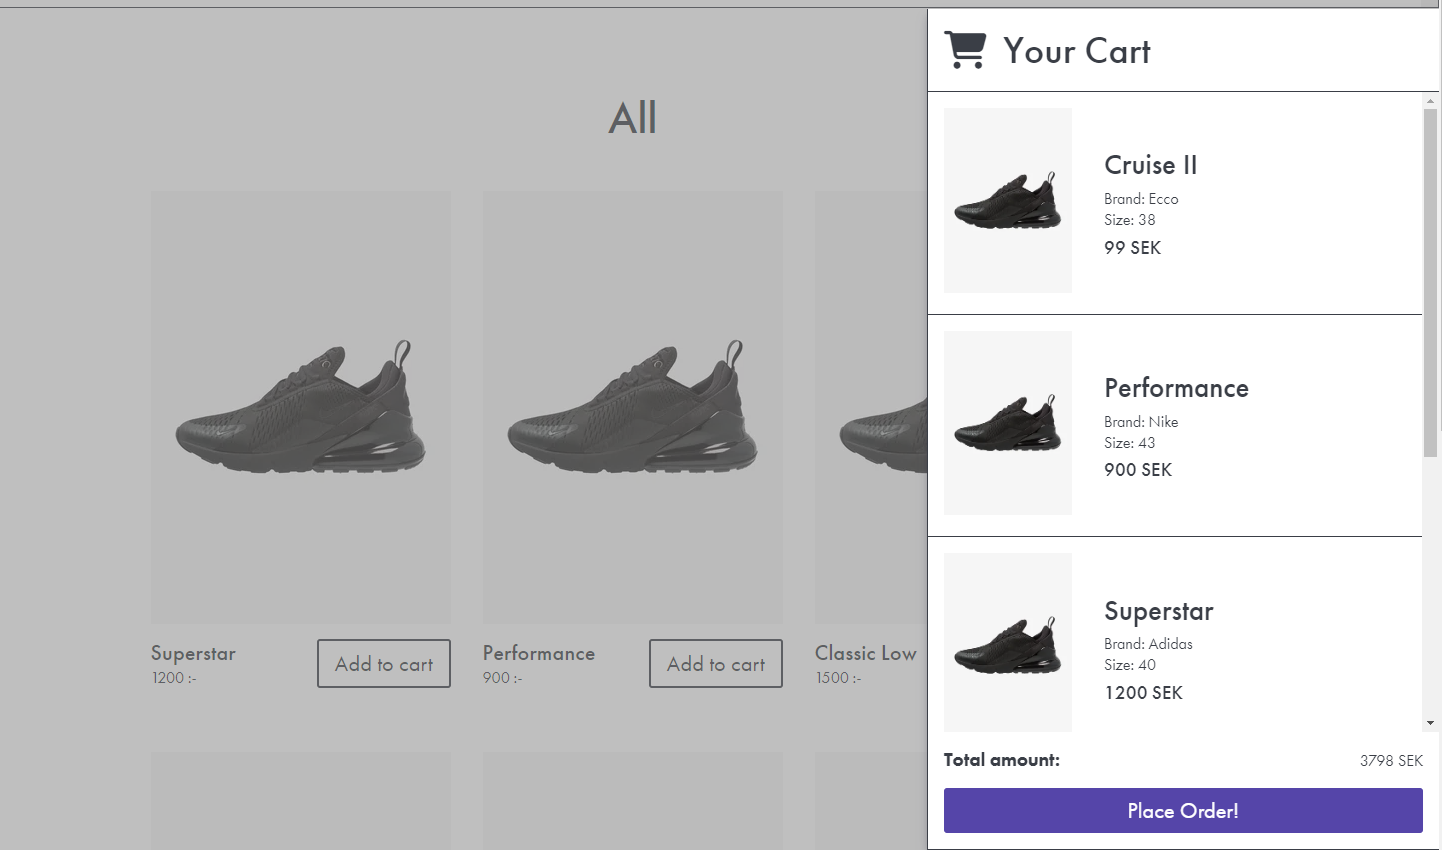Click the '99 SEK' price

[1133, 248]
